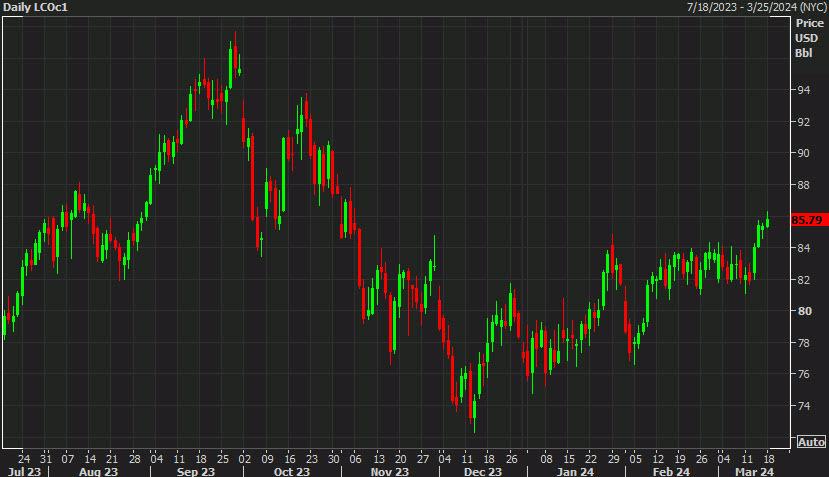This screenshot has height=477, width=829.
Task: Click the 78 price axis label
Action: point(804,343)
